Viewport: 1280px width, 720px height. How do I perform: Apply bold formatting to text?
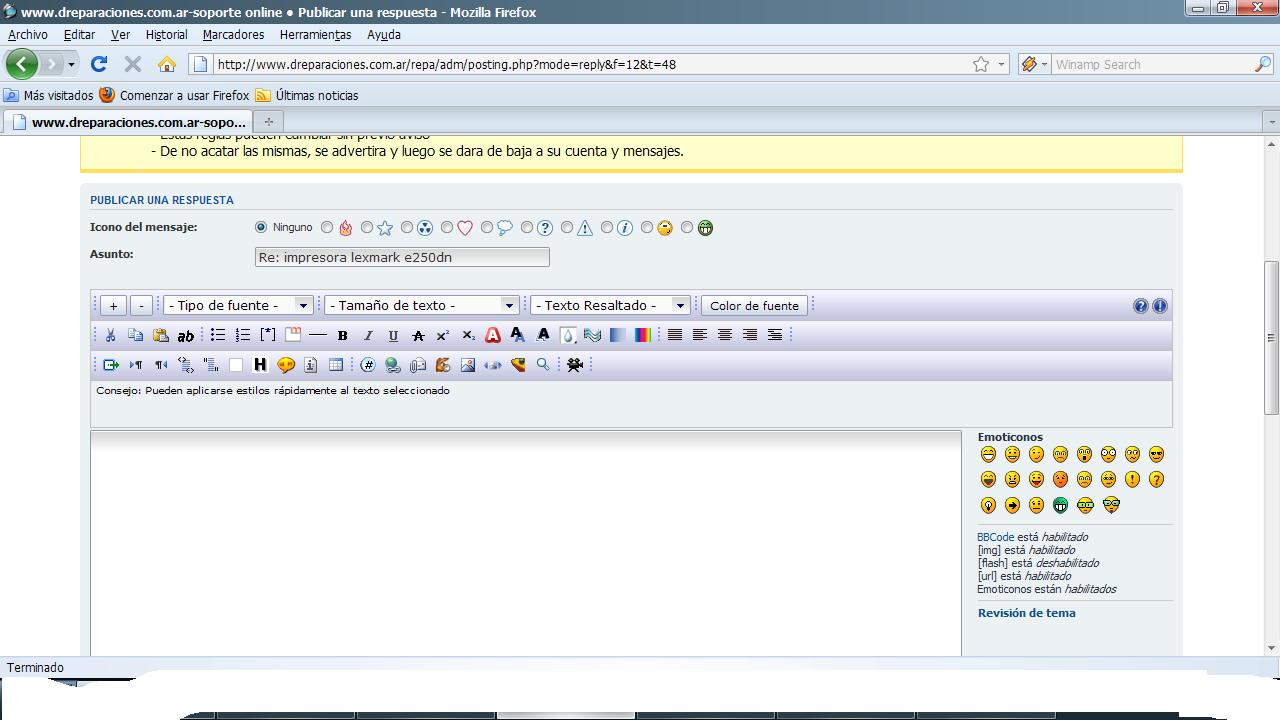[342, 336]
